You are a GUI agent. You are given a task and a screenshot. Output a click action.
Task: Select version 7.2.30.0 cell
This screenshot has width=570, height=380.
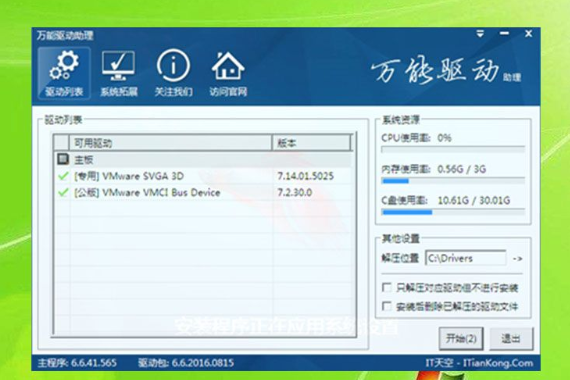click(x=294, y=192)
